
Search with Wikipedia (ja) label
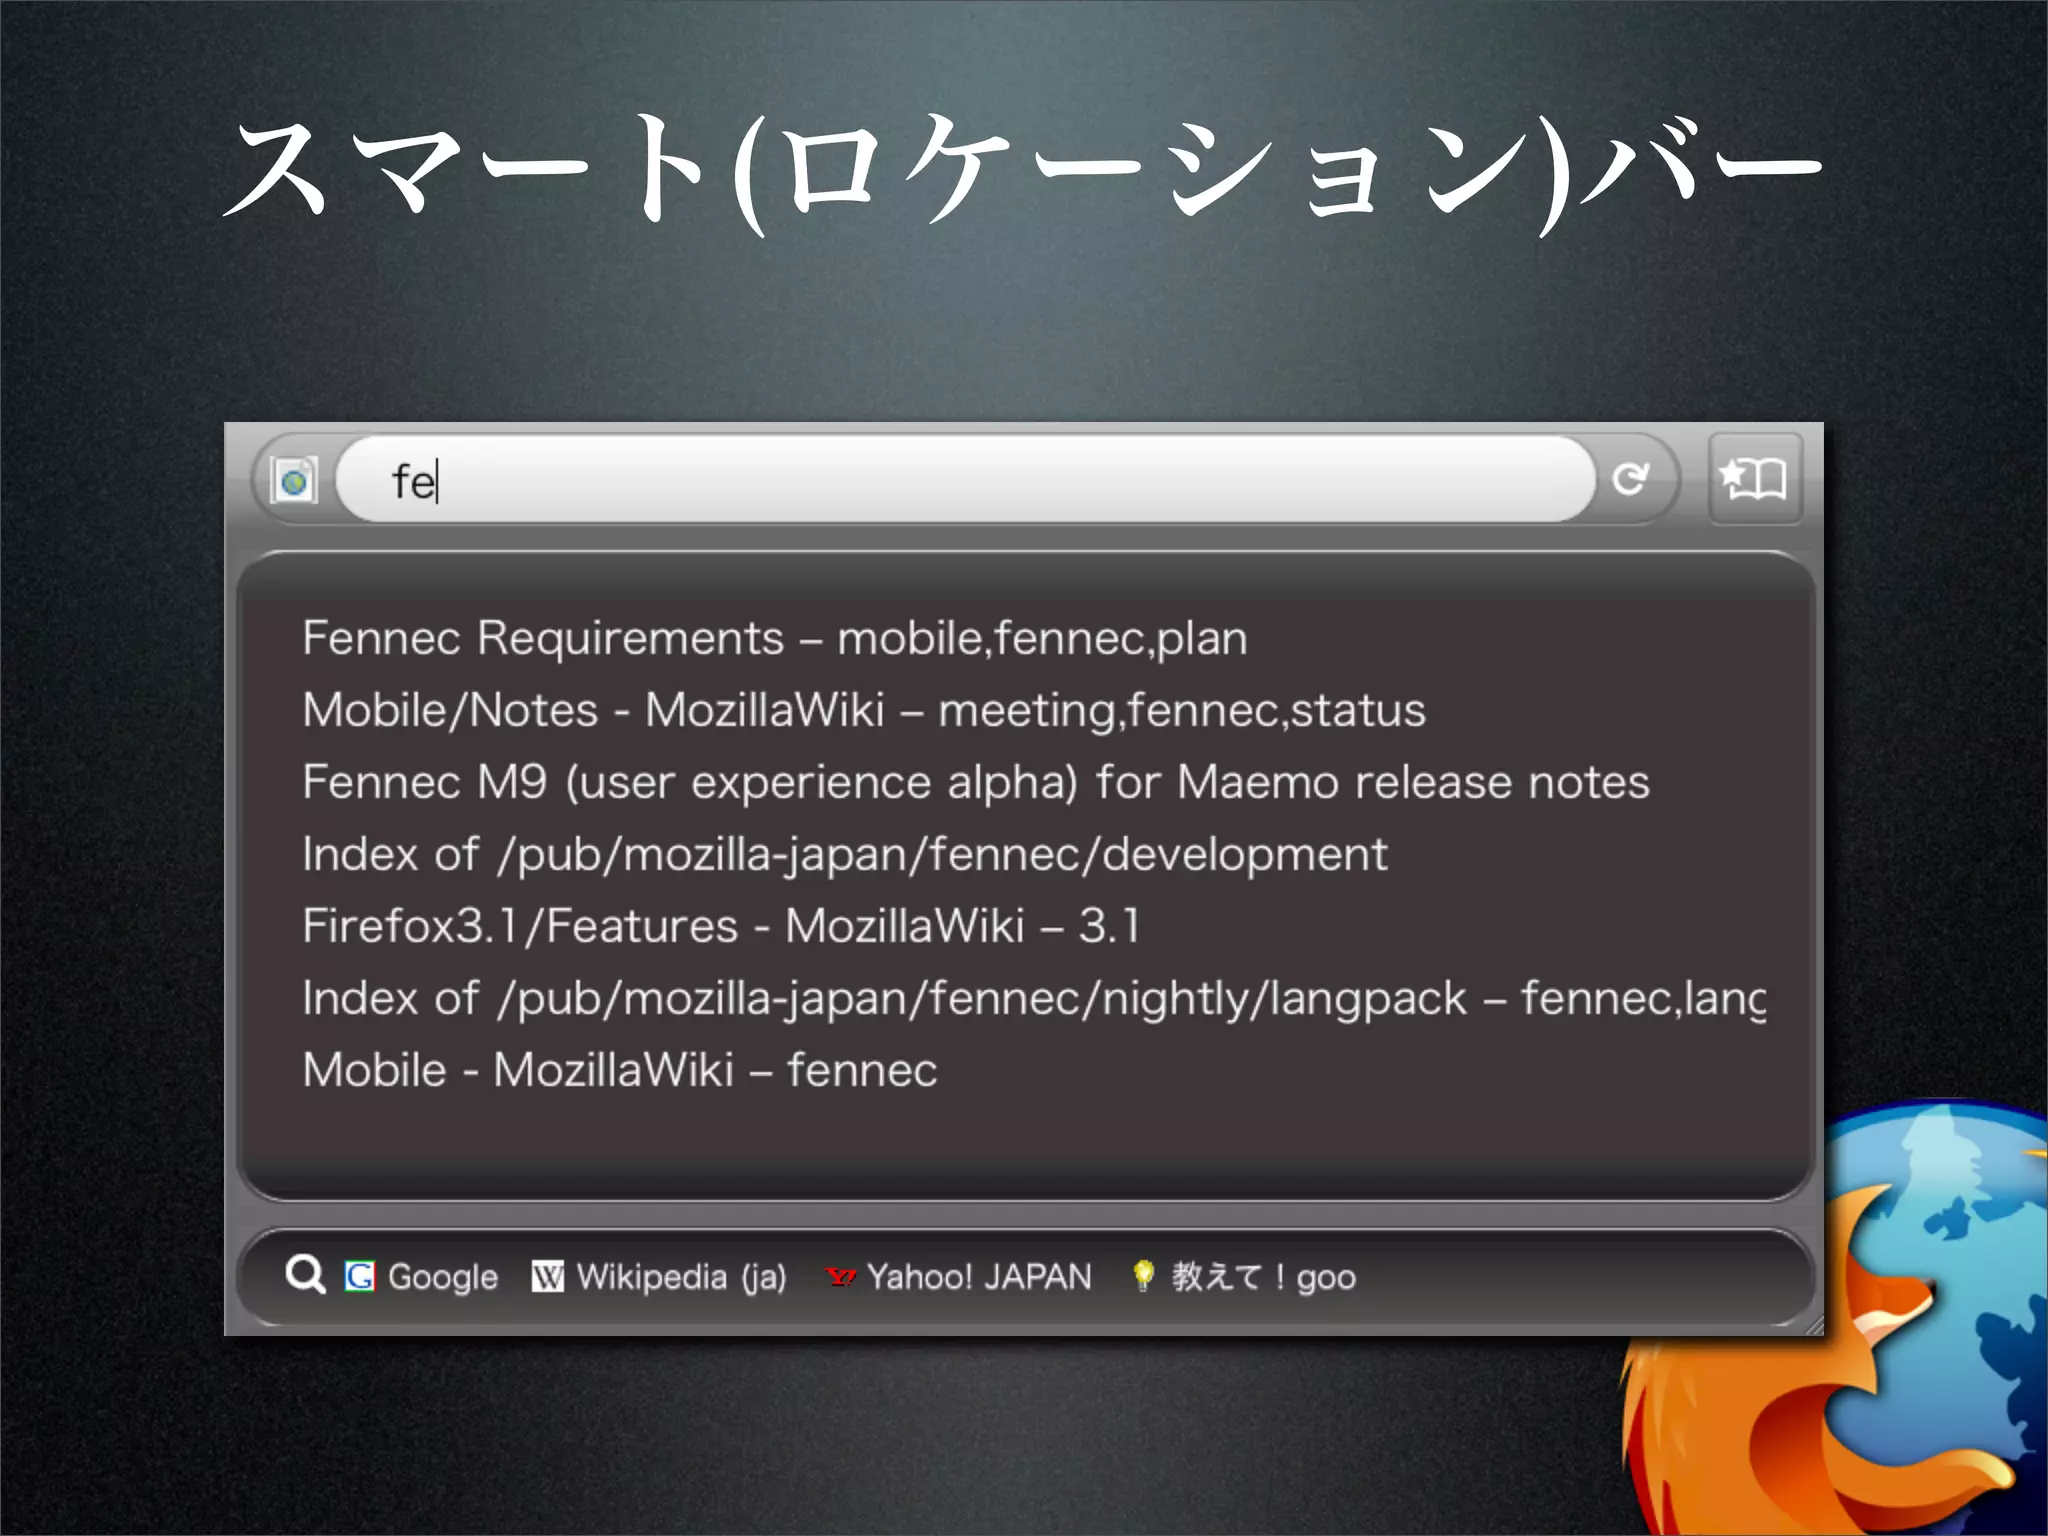click(681, 1277)
